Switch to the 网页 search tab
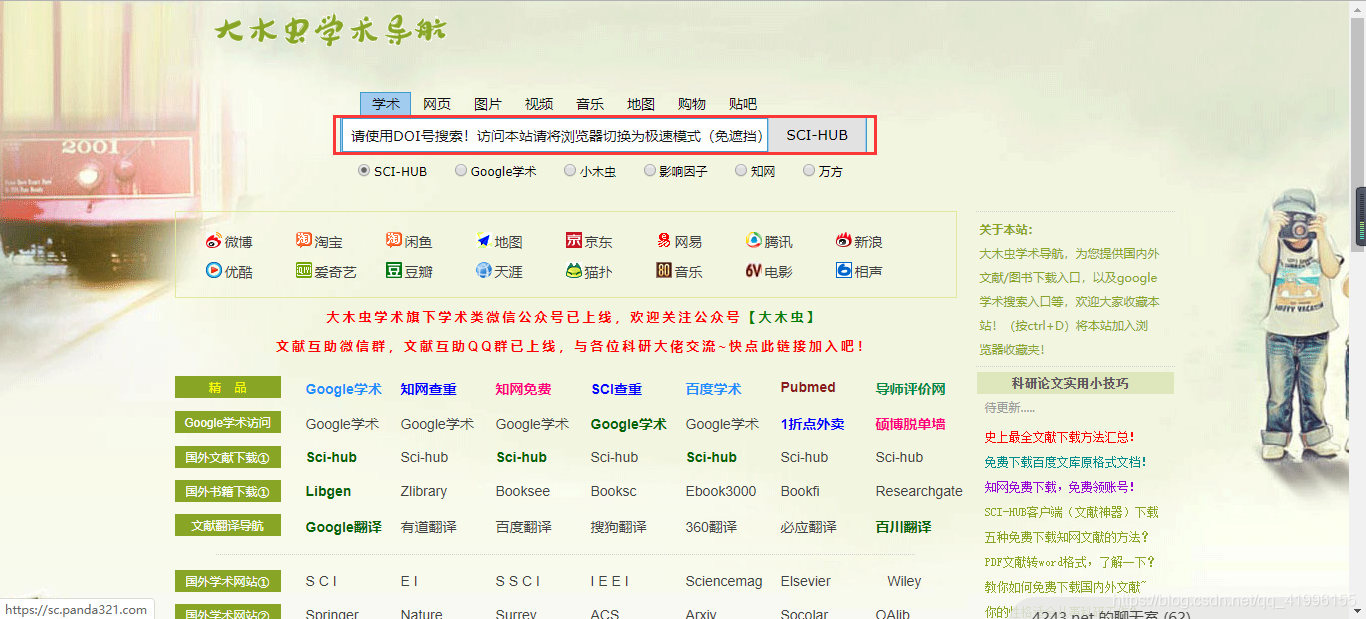Screen dimensions: 1366x619 click(x=437, y=103)
